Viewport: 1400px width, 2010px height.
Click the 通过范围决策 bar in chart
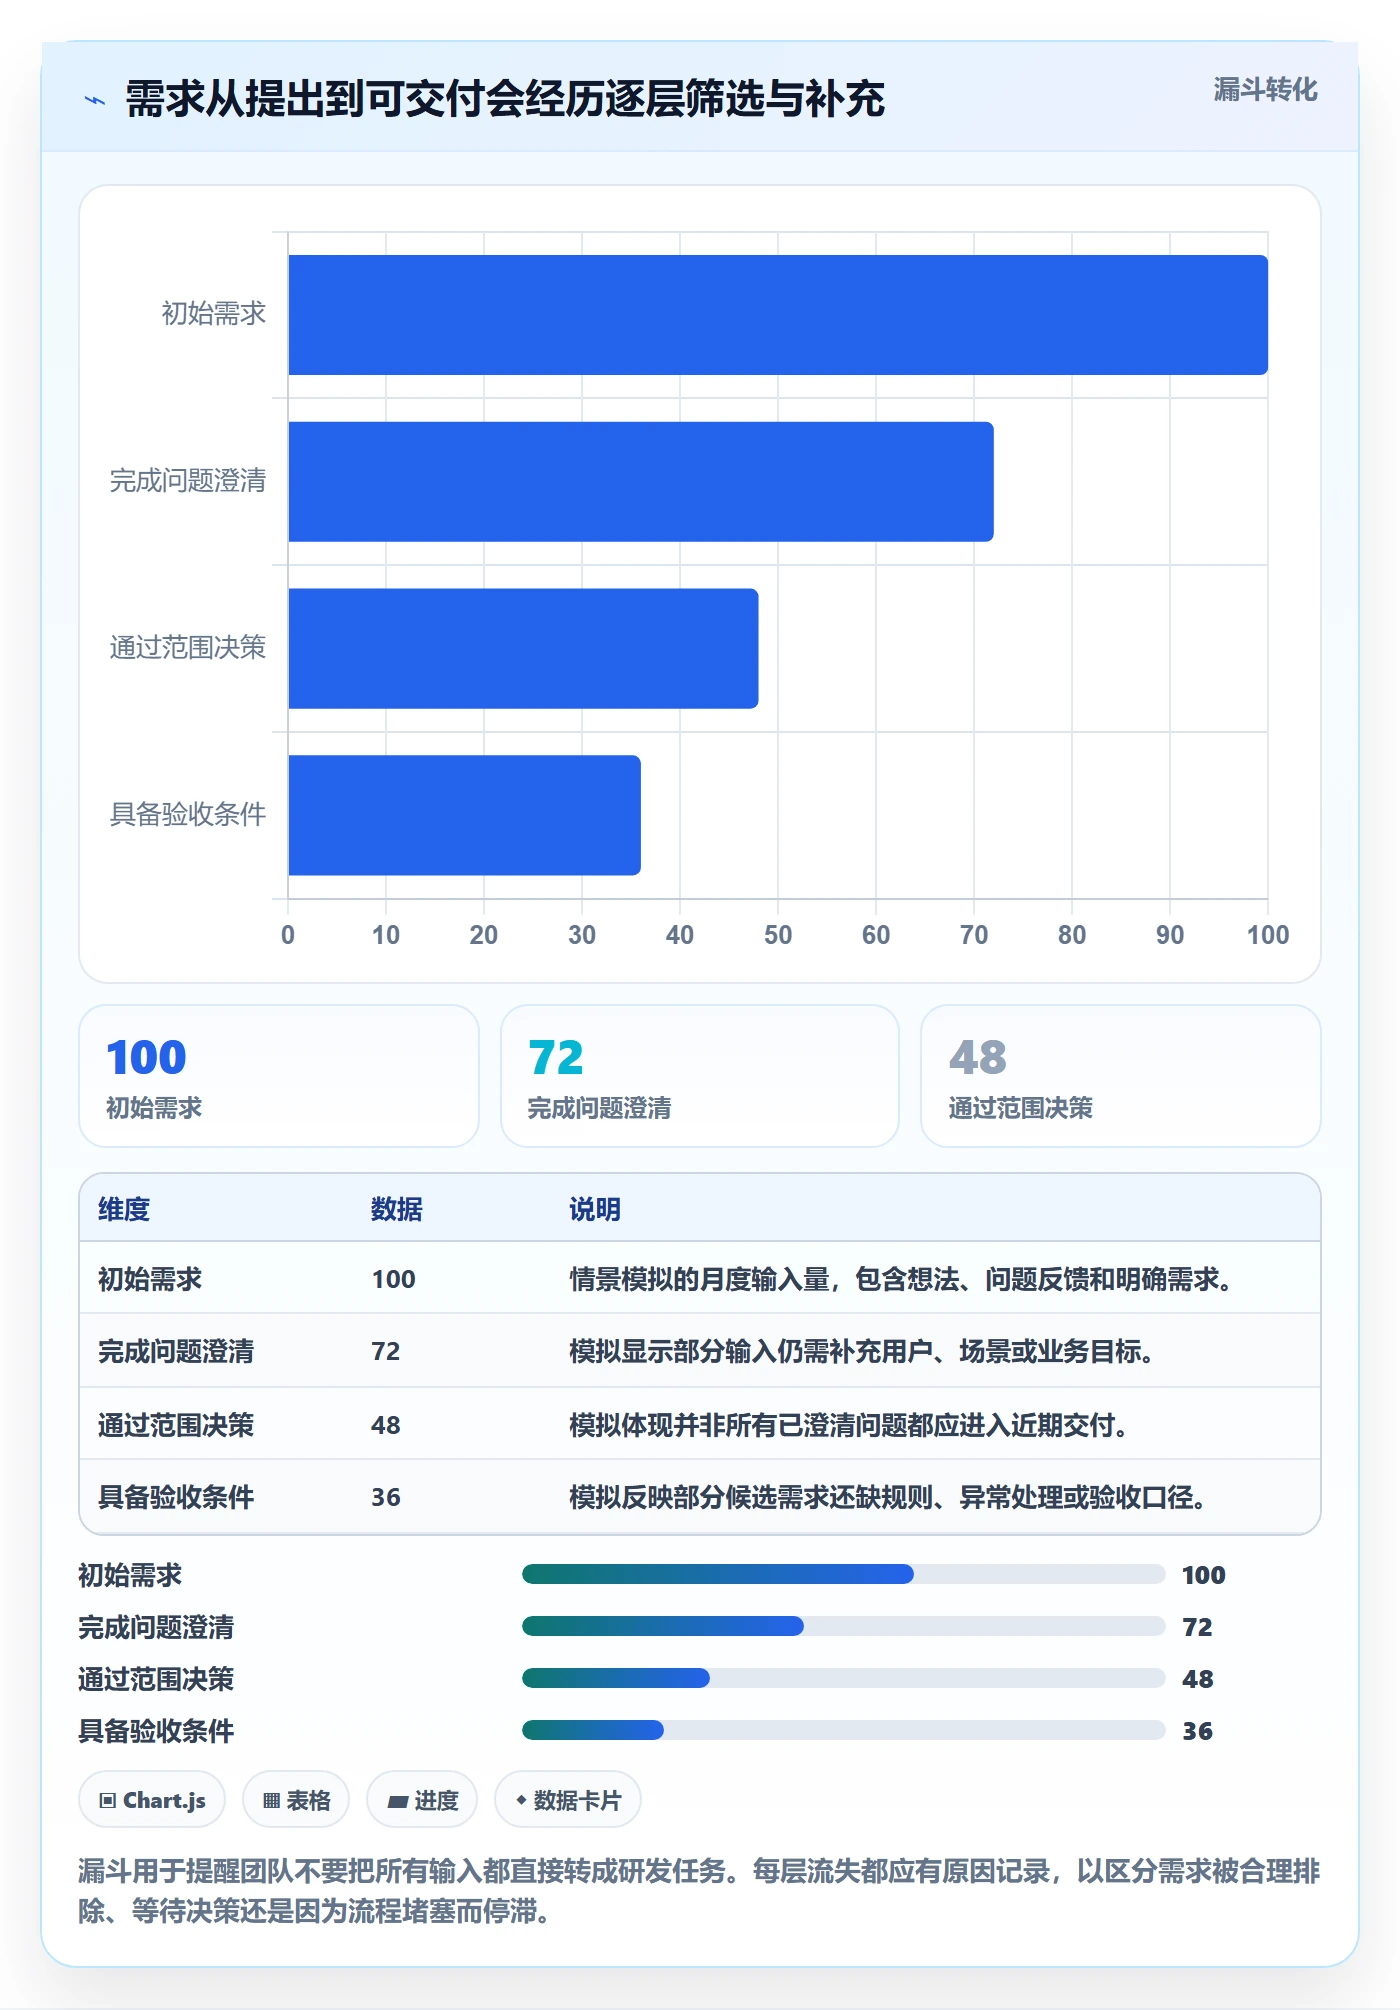pyautogui.click(x=523, y=648)
